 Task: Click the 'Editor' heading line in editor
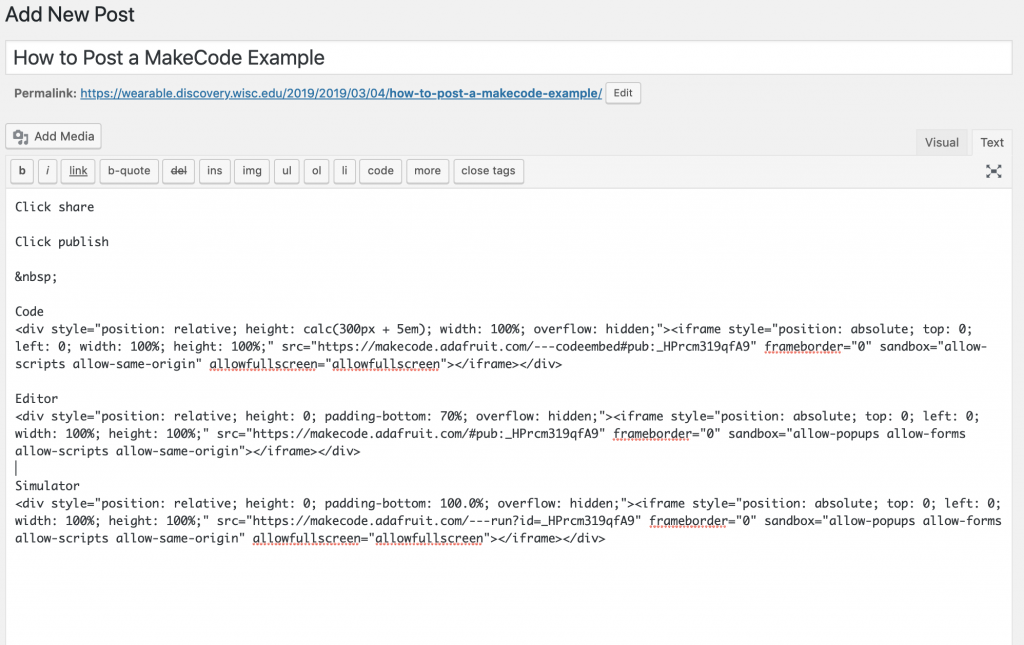pyautogui.click(x=37, y=399)
